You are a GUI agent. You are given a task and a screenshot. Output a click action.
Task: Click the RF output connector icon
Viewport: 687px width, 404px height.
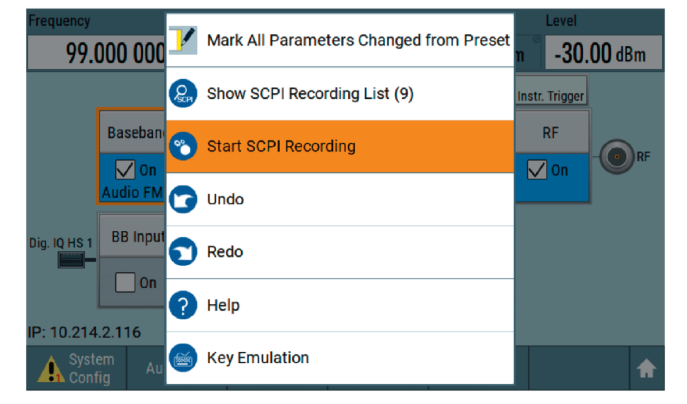(x=618, y=156)
